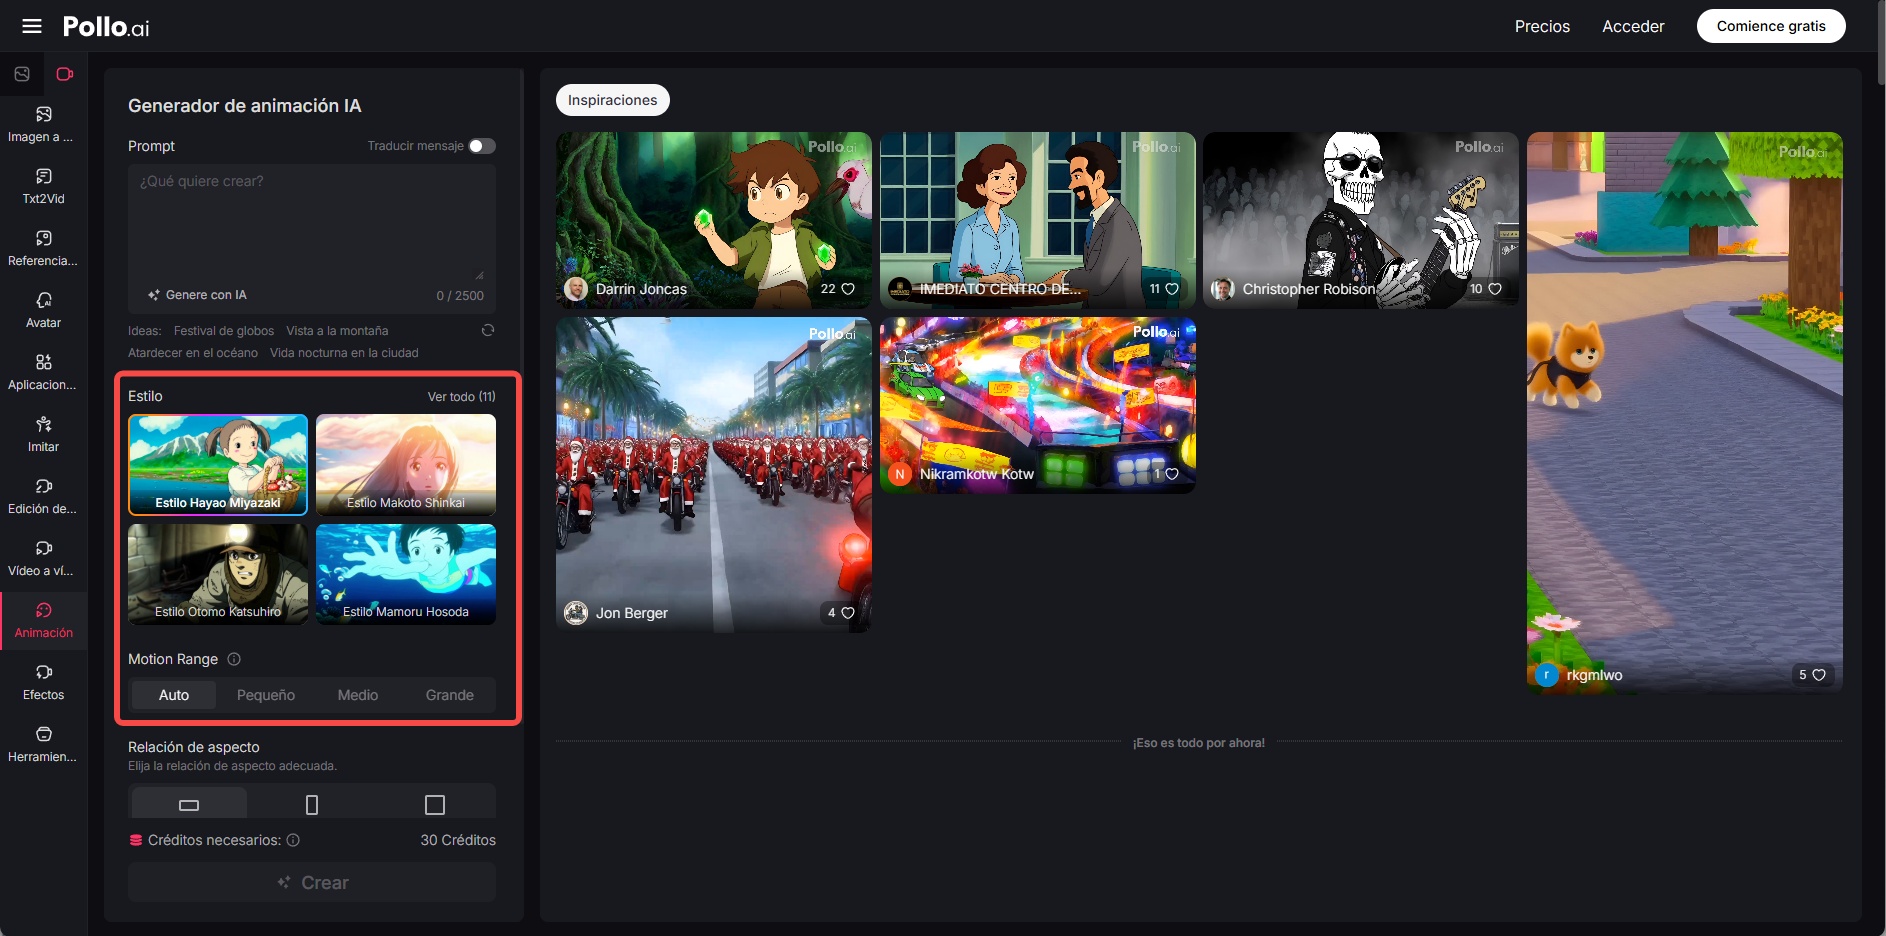Select the Animación tool
Image resolution: width=1886 pixels, height=936 pixels.
coord(43,621)
